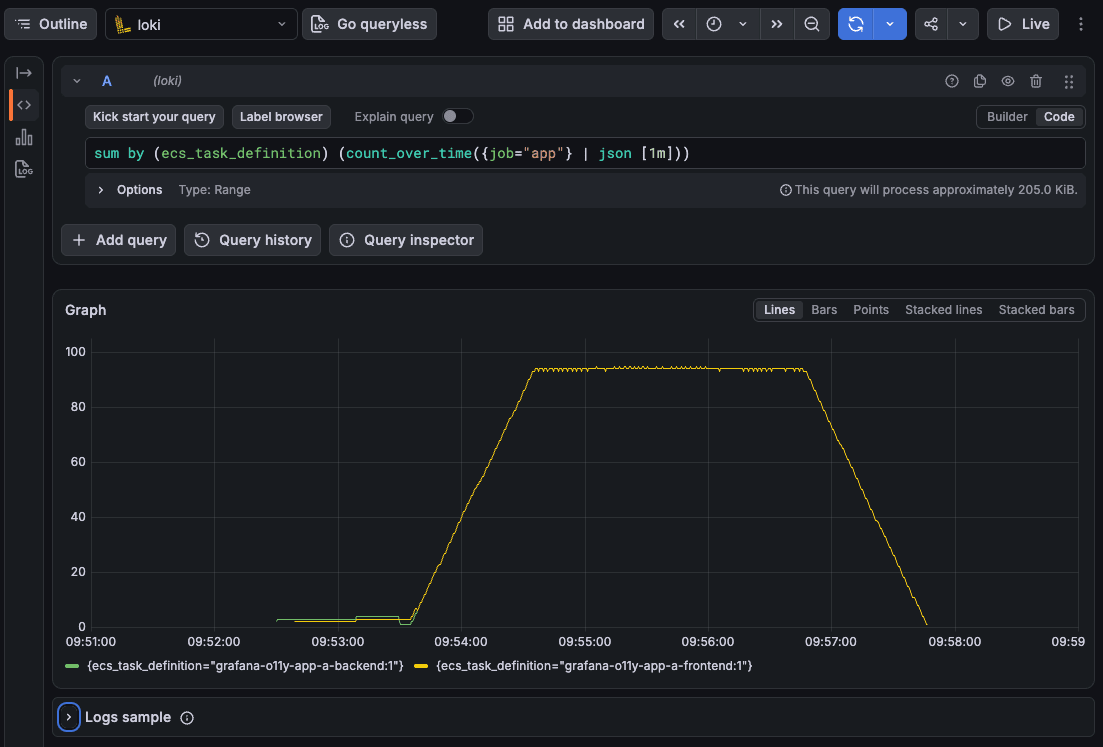Open Logs sample info icon
This screenshot has width=1103, height=747.
click(x=187, y=718)
